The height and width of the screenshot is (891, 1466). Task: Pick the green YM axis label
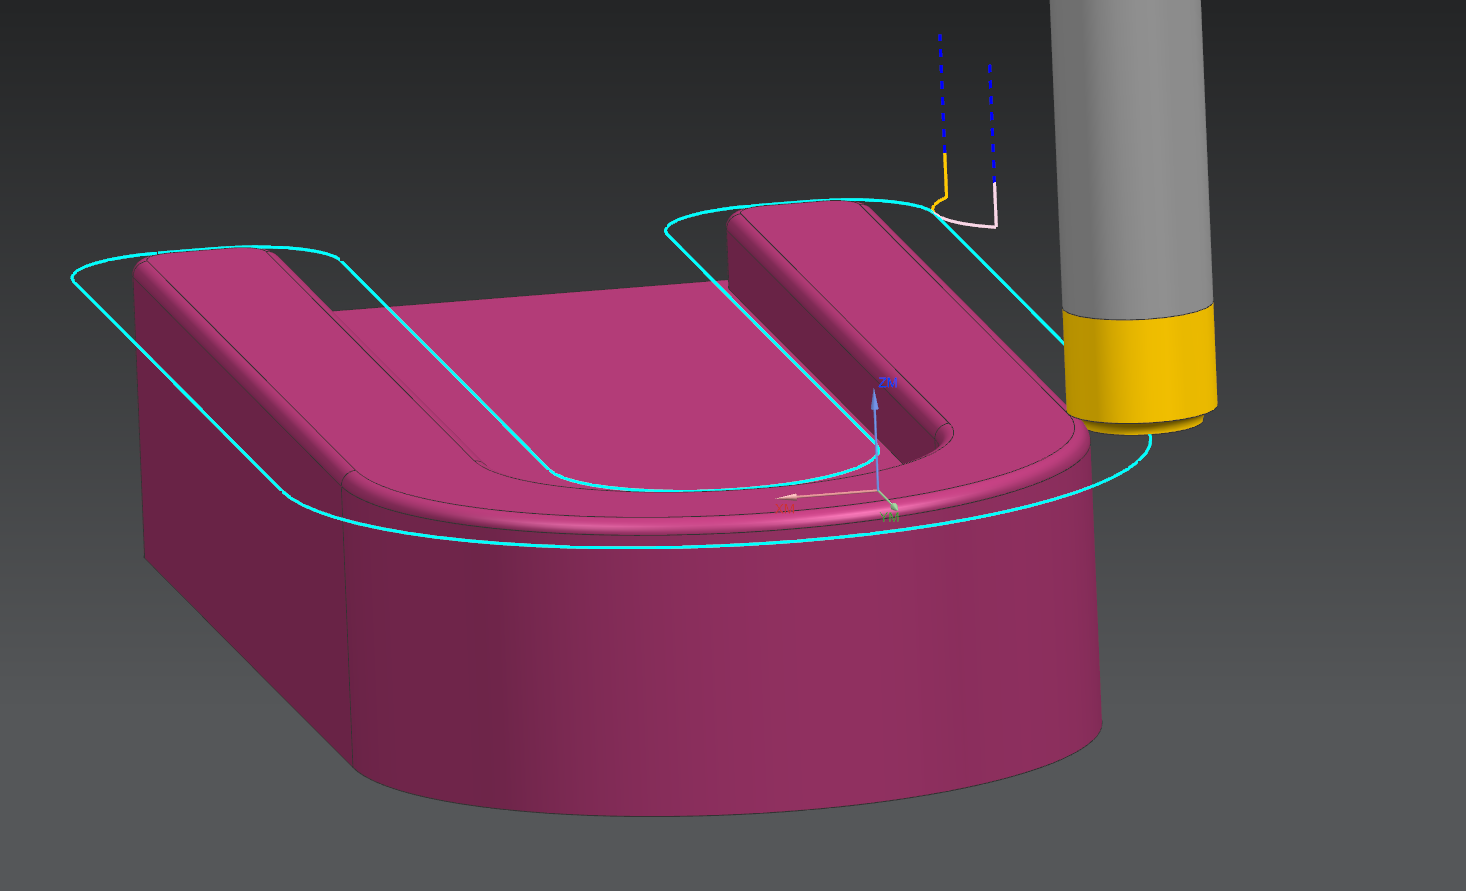[890, 517]
